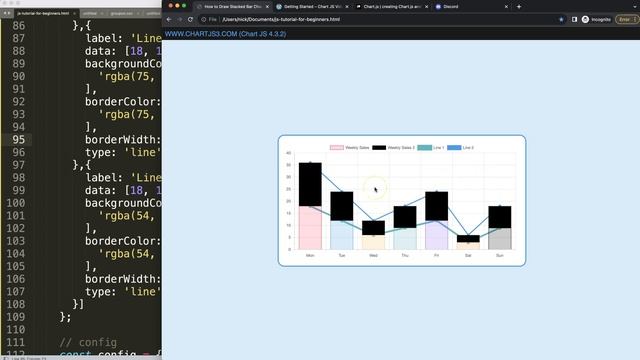The height and width of the screenshot is (360, 640).
Task: Click 'borderColor:' on line 103
Action: (x=123, y=241)
